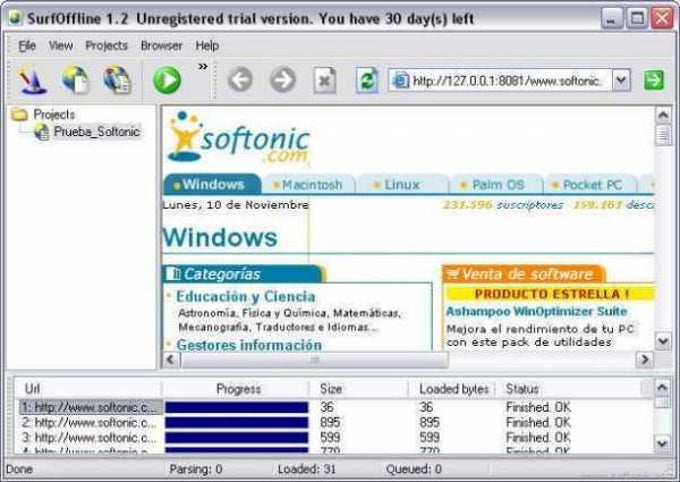
Task: Open Ashampoo WinOptimizer Suite link
Action: (x=536, y=311)
